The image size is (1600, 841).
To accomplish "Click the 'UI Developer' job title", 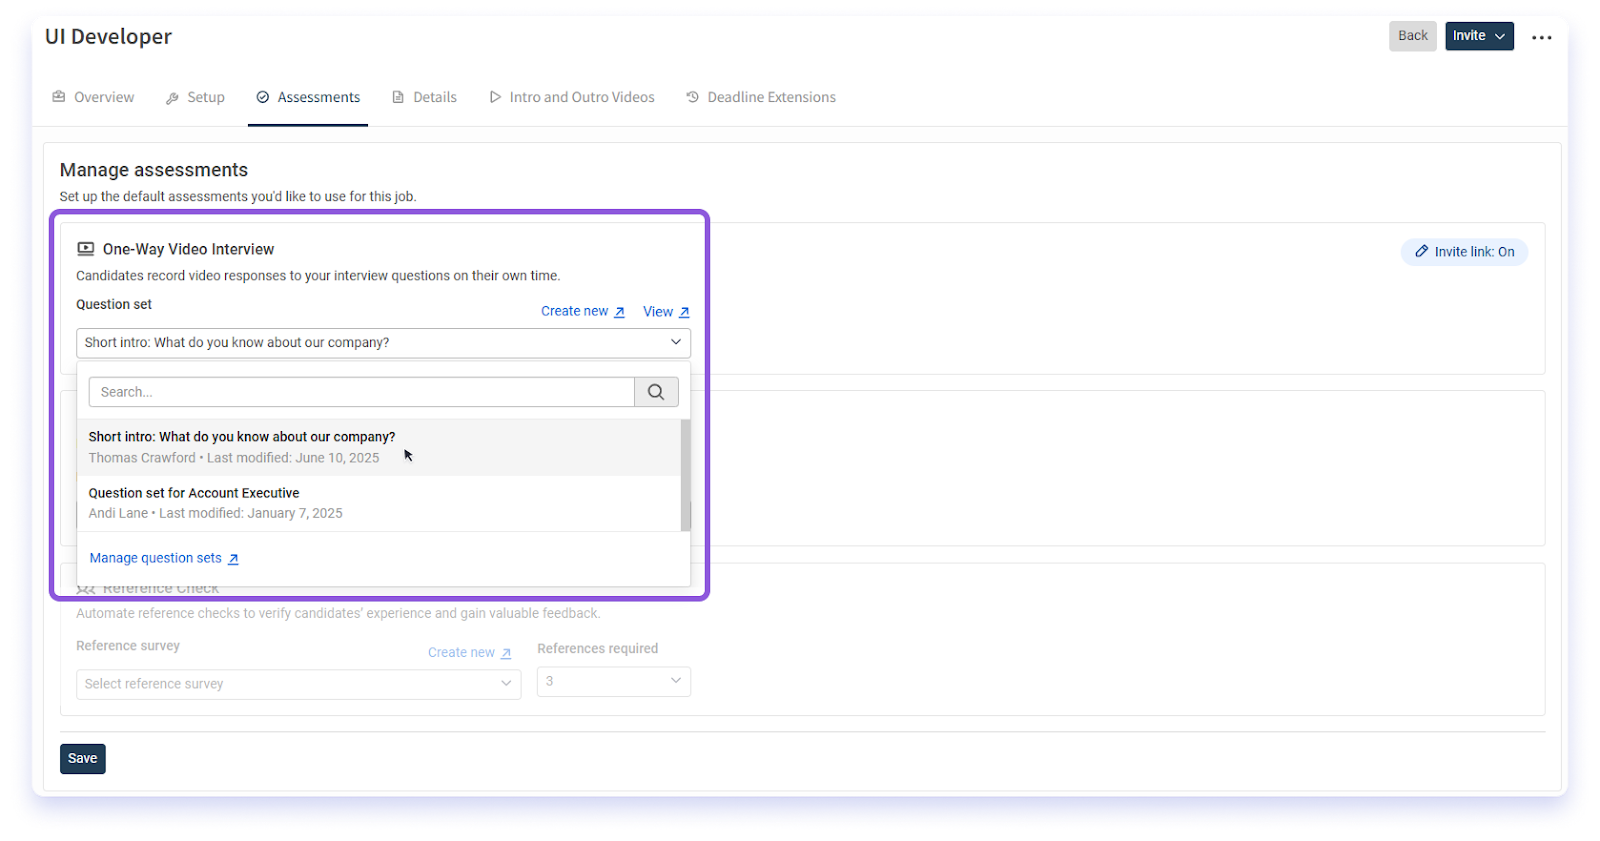I will (x=108, y=37).
